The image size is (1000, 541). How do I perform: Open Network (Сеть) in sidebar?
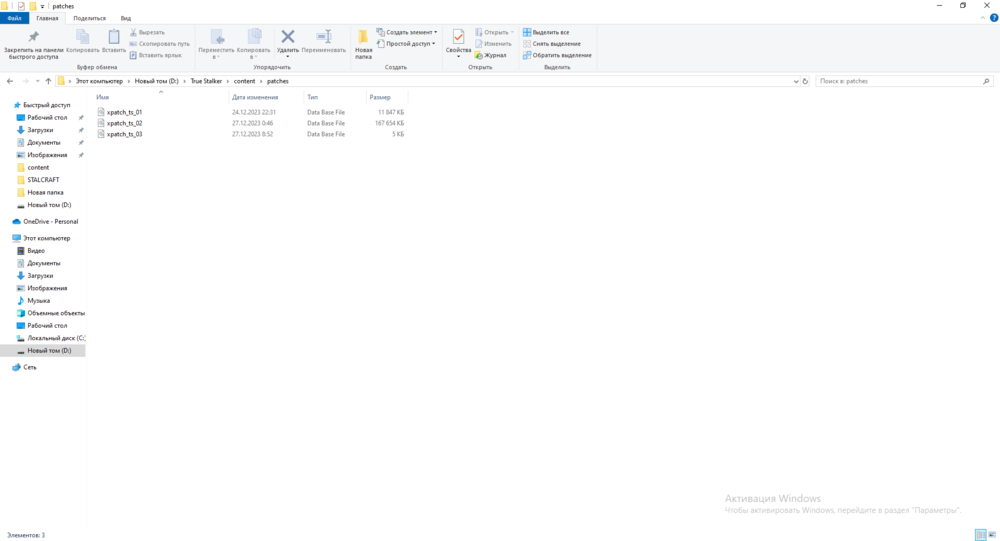click(29, 367)
